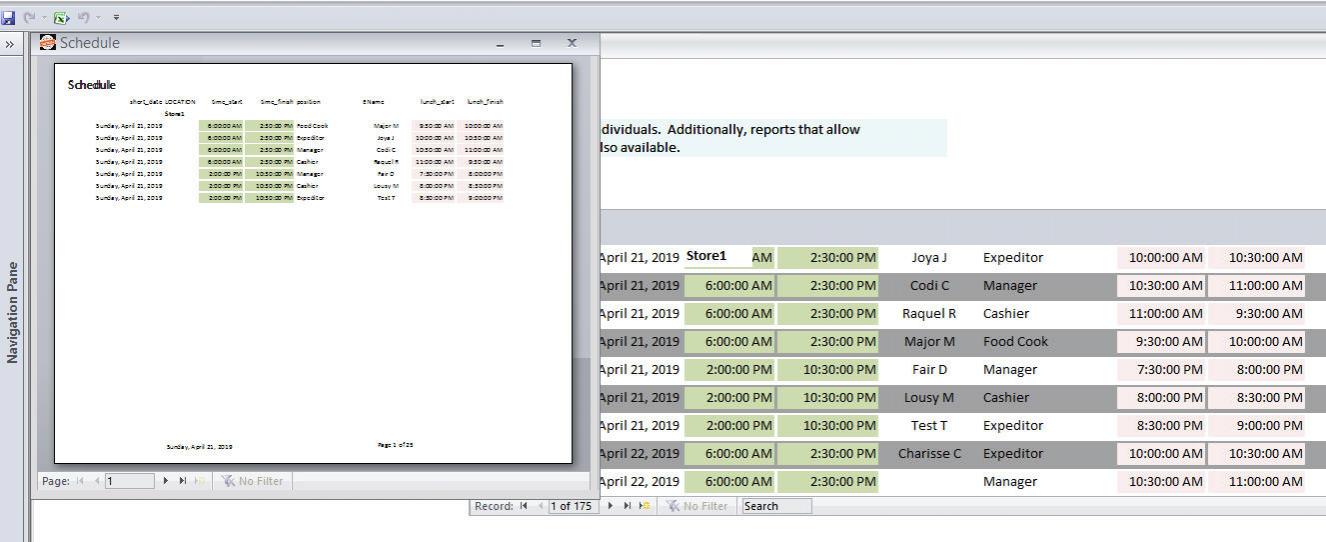The image size is (1326, 542).
Task: Expand the Navigation Pane with the double chevron
Action: pyautogui.click(x=9, y=44)
